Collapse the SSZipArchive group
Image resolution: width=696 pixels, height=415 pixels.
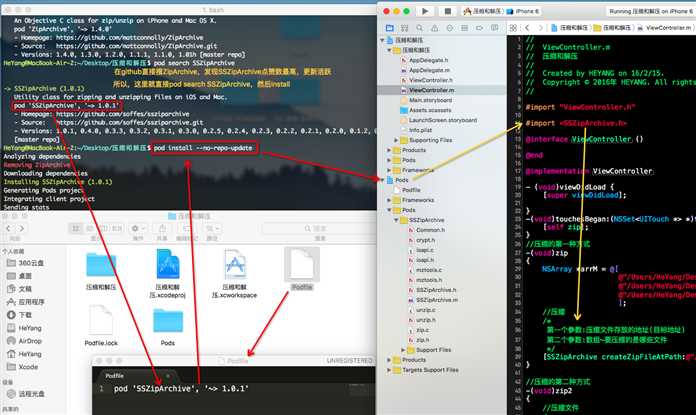tap(396, 220)
